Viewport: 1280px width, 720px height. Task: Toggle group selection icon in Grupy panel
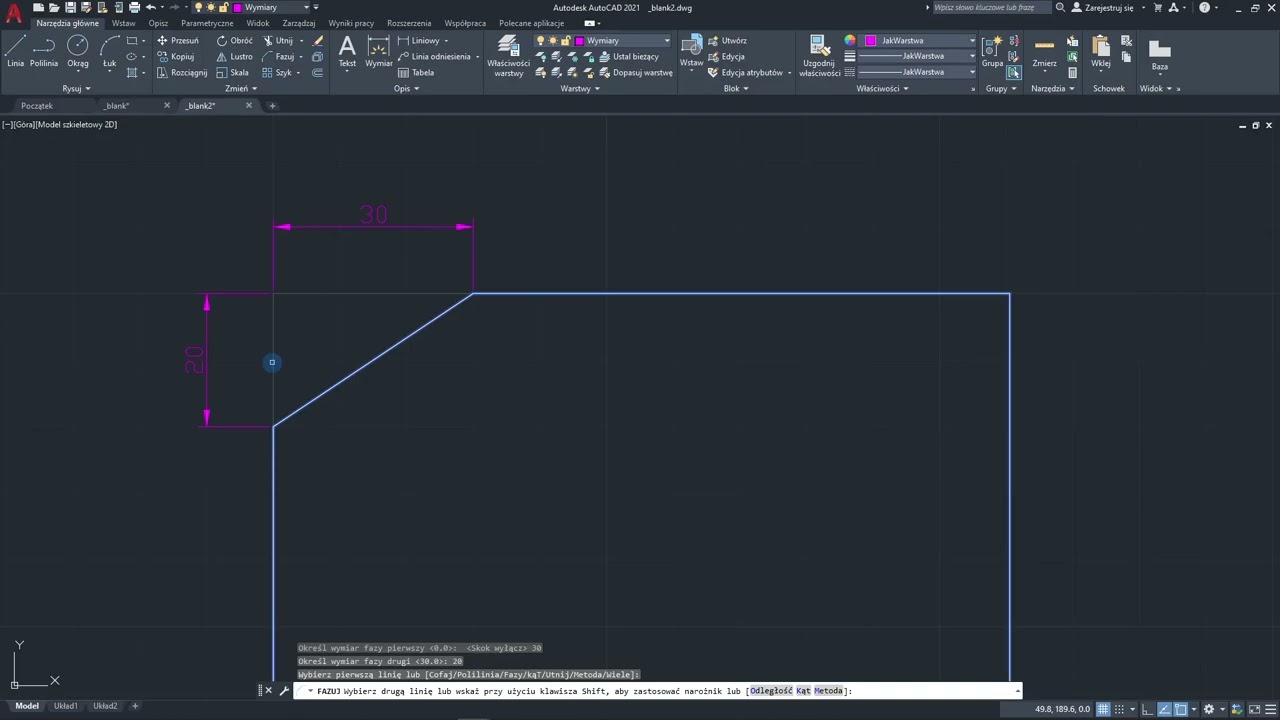coord(1014,73)
